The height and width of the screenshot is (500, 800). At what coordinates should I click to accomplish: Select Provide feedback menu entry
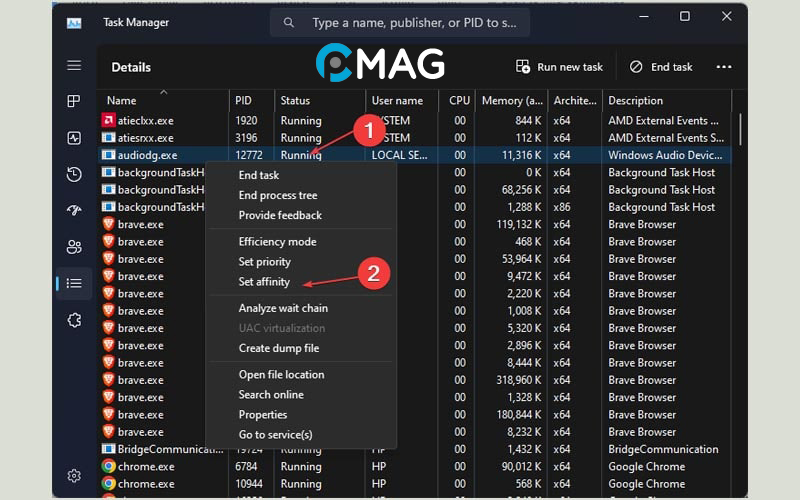tap(280, 215)
